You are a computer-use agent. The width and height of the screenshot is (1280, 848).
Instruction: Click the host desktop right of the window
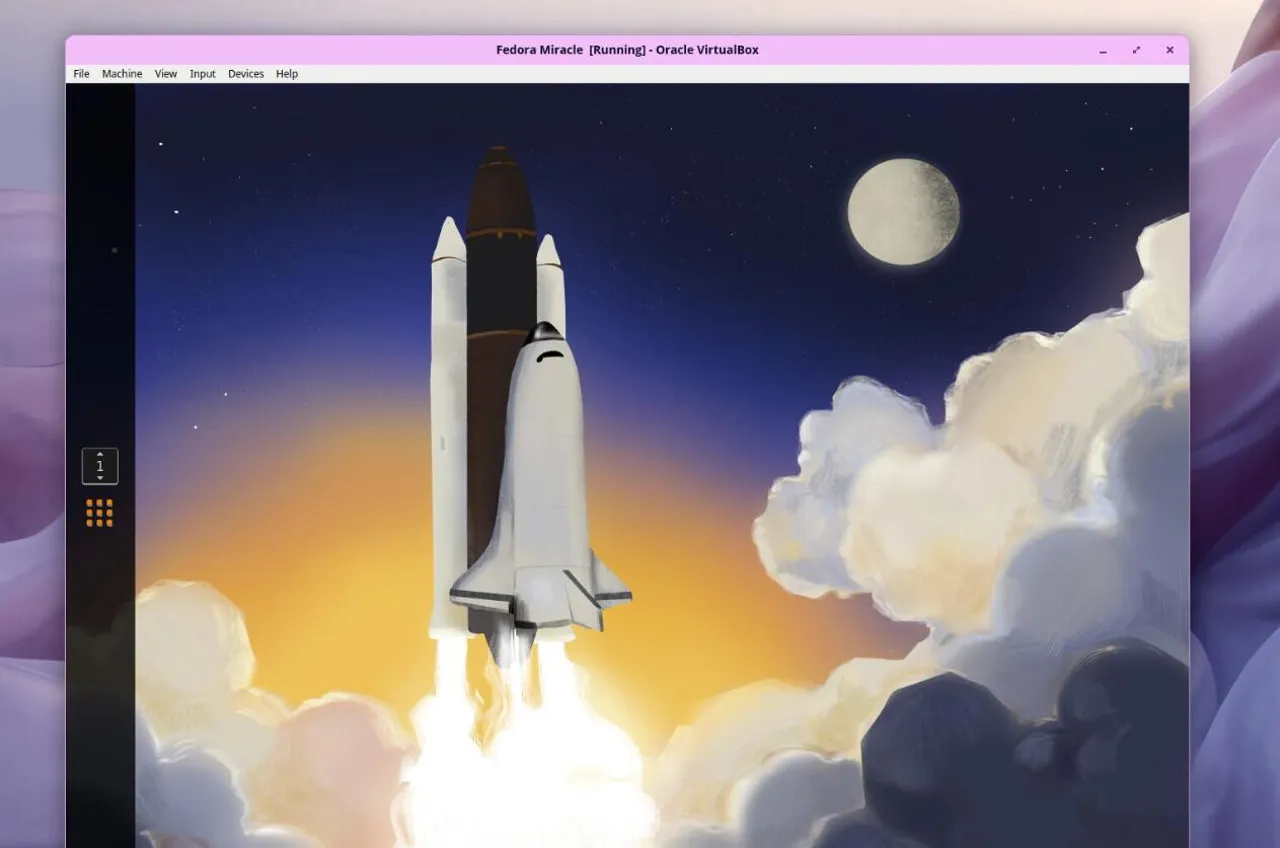(1235, 400)
